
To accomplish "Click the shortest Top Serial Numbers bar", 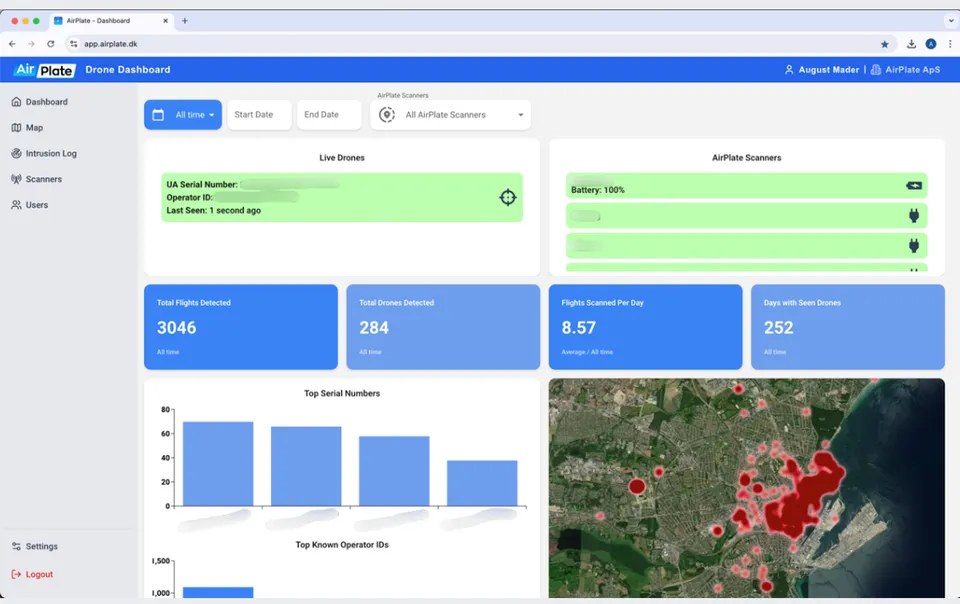I will pos(482,483).
